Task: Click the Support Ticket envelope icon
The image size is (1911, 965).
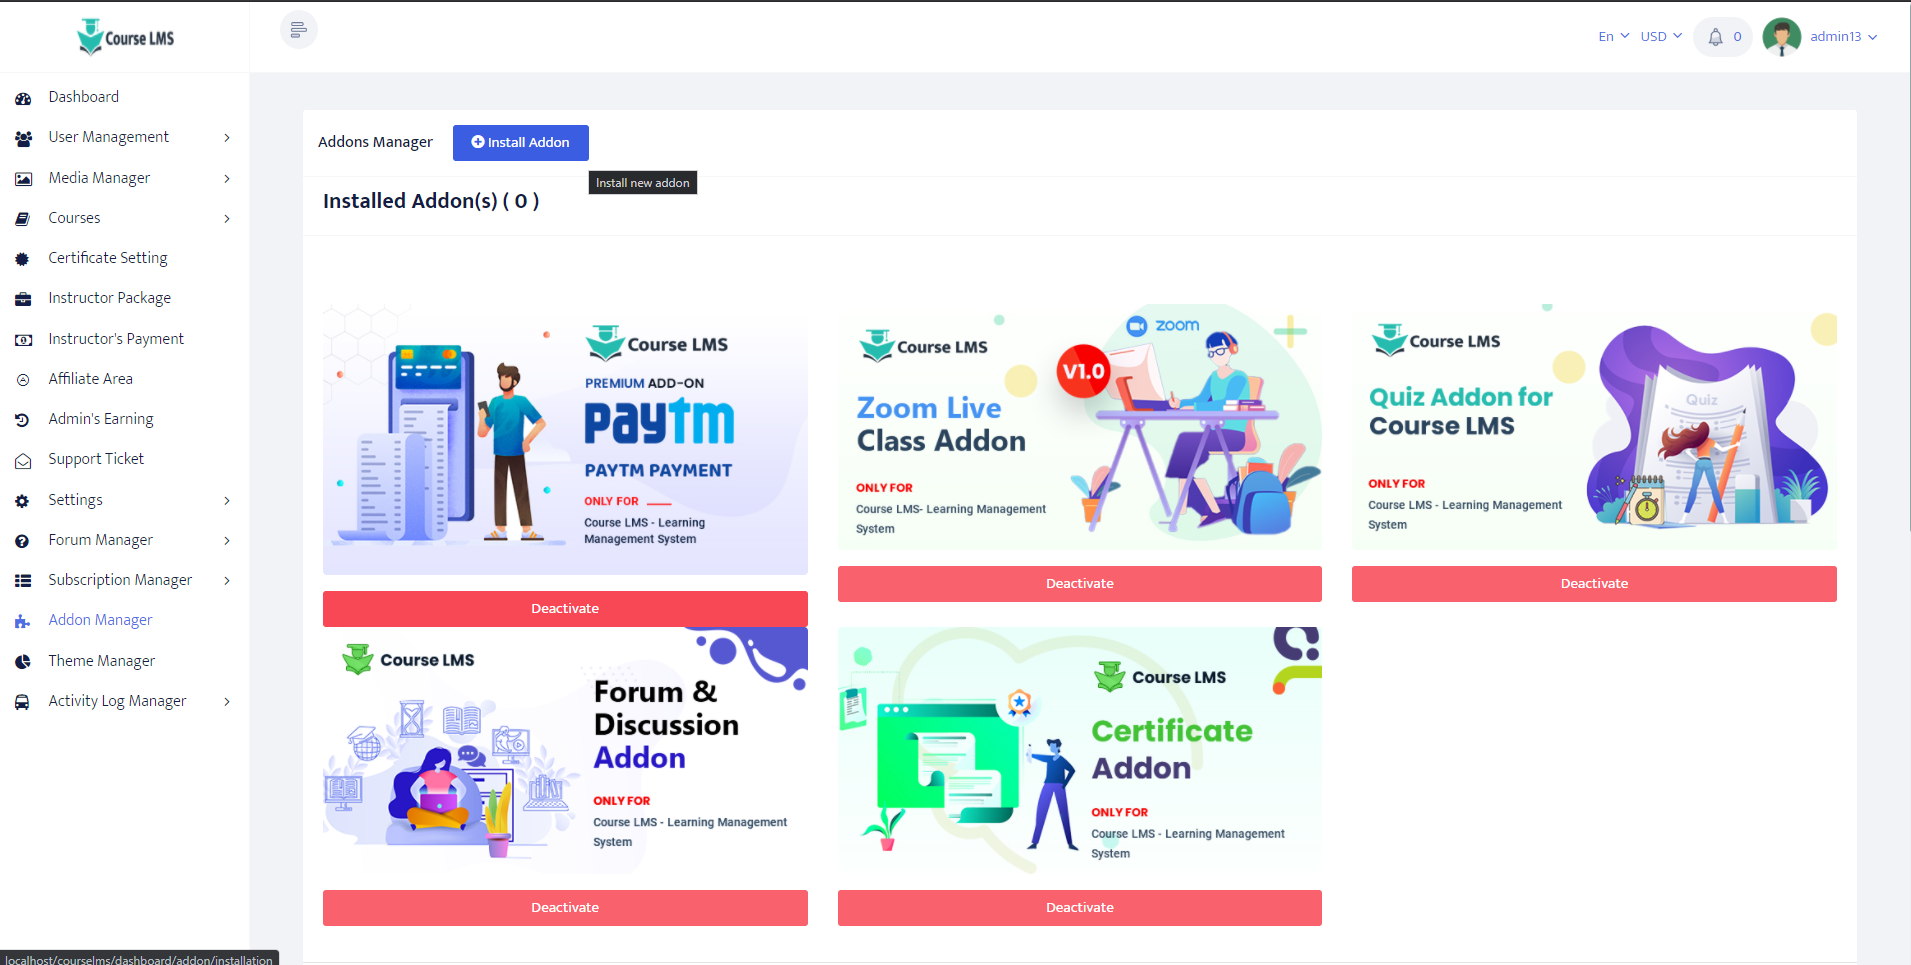Action: click(x=23, y=460)
